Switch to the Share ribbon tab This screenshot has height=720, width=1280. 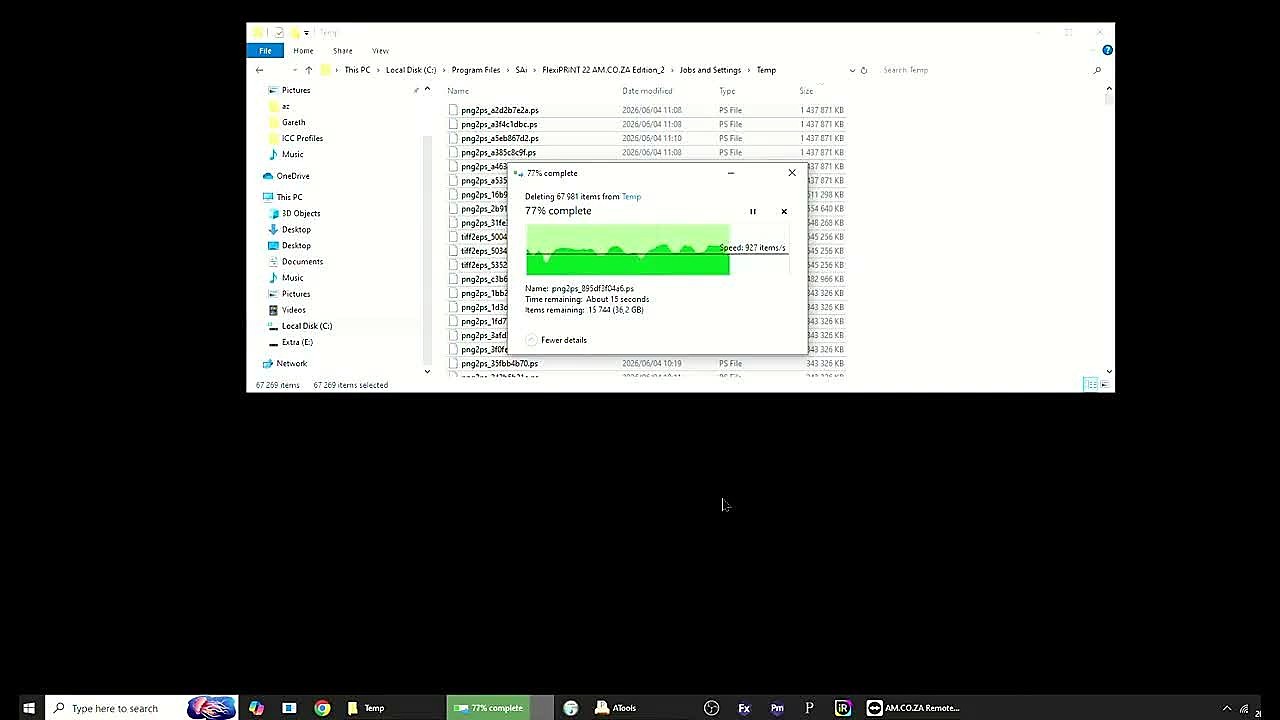tap(342, 50)
